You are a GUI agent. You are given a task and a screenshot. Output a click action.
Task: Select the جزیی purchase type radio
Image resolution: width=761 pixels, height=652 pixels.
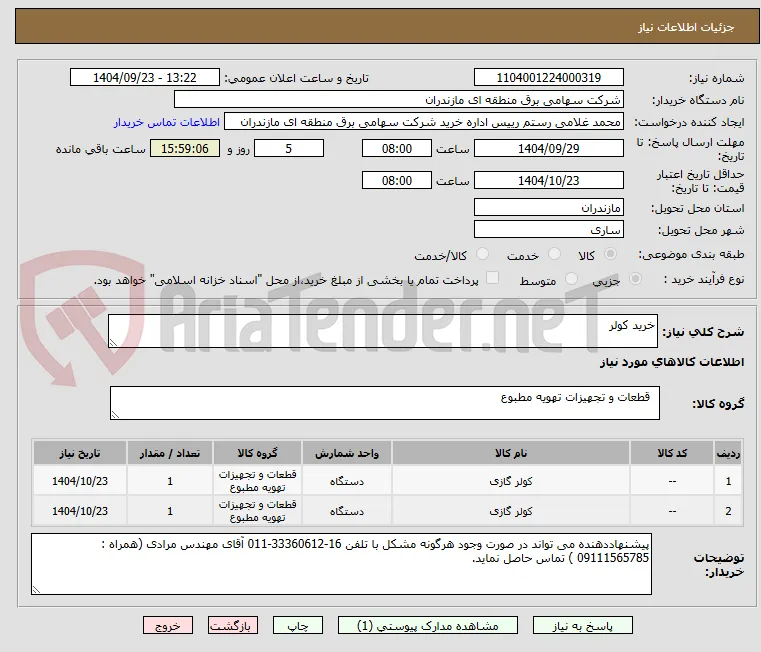pos(635,279)
